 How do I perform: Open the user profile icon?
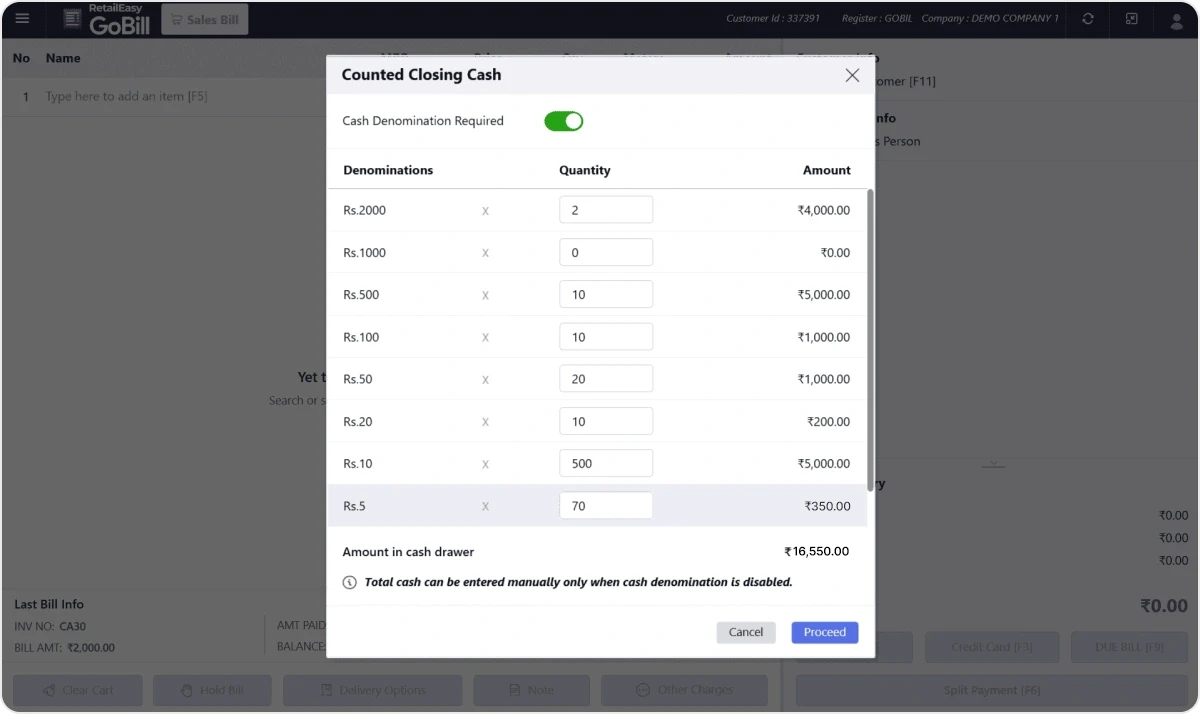[x=1177, y=20]
